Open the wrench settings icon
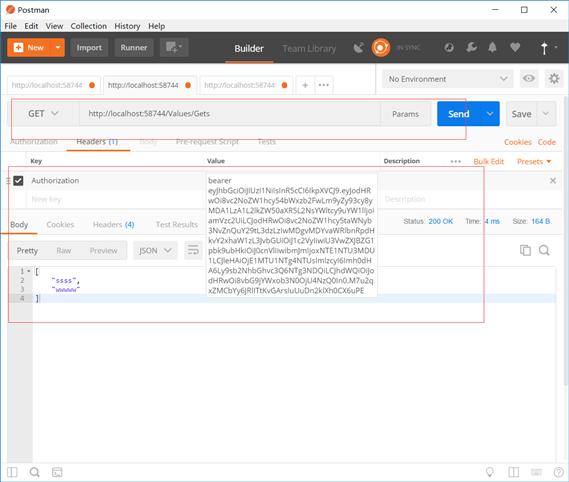Viewport: 569px width, 482px height. [471, 47]
